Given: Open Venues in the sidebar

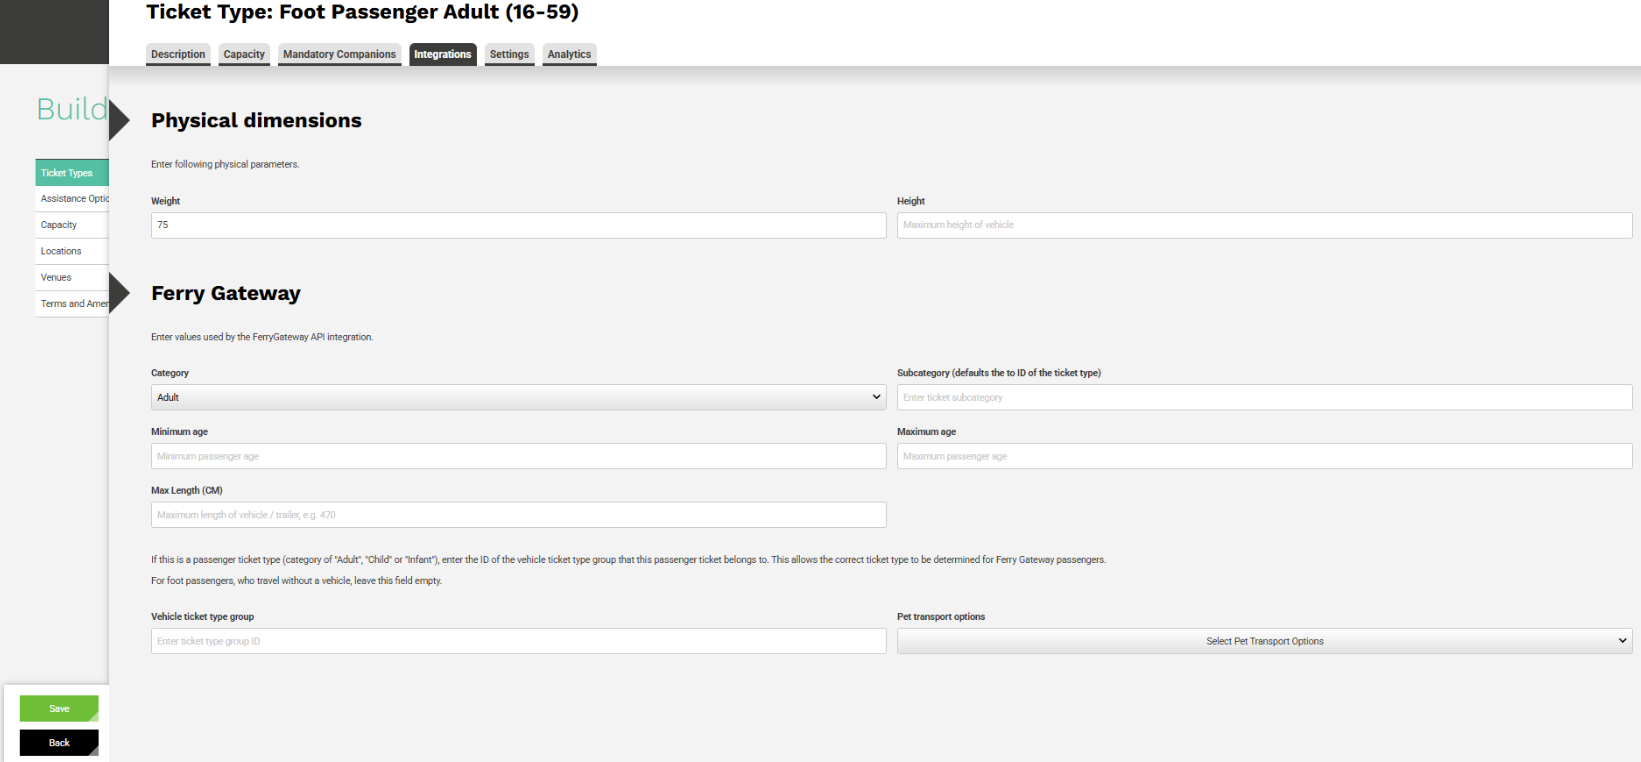Looking at the screenshot, I should pos(72,277).
